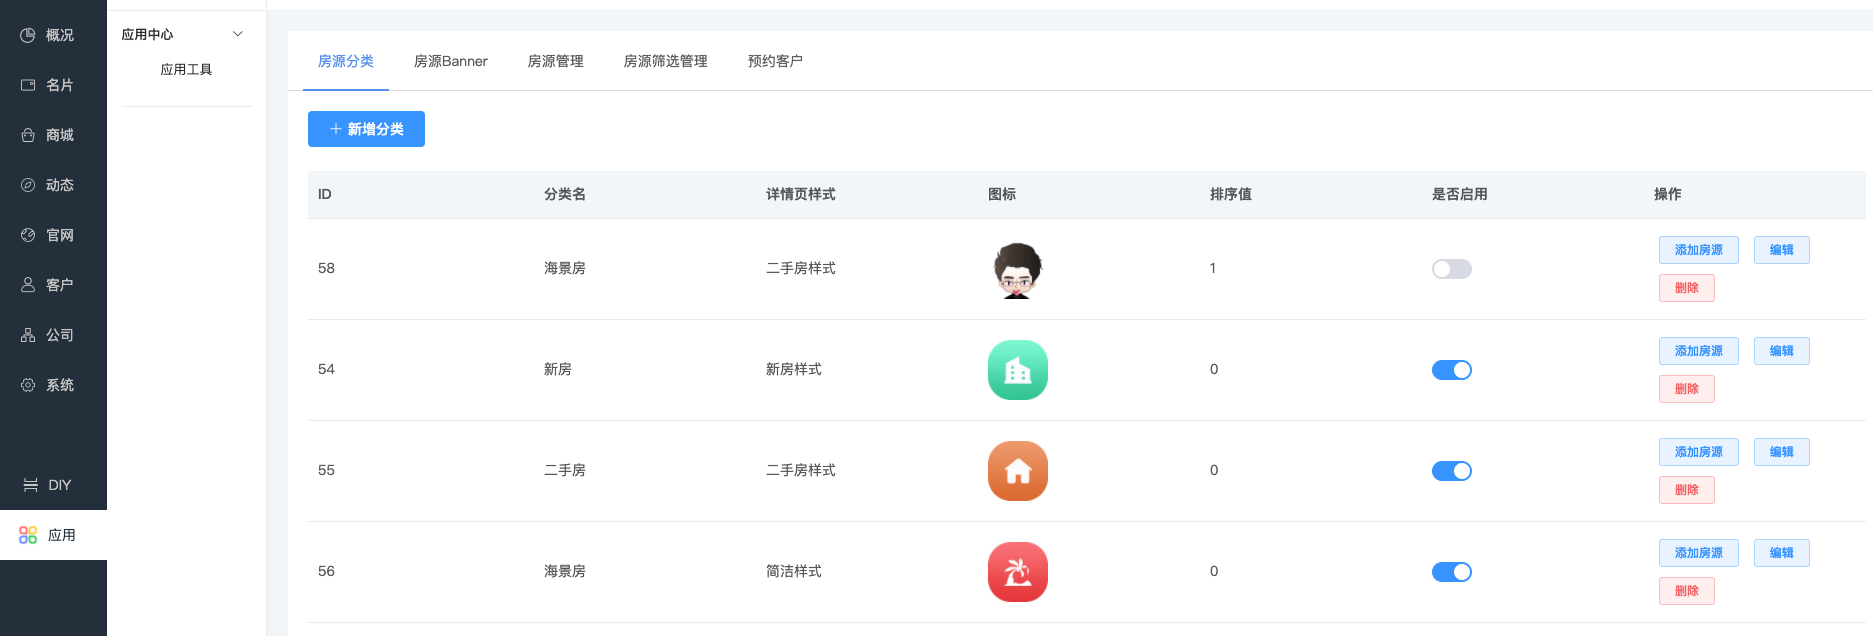Viewport: 1873px width, 636px height.
Task: Click 删除 in the 新房 row
Action: (1687, 389)
